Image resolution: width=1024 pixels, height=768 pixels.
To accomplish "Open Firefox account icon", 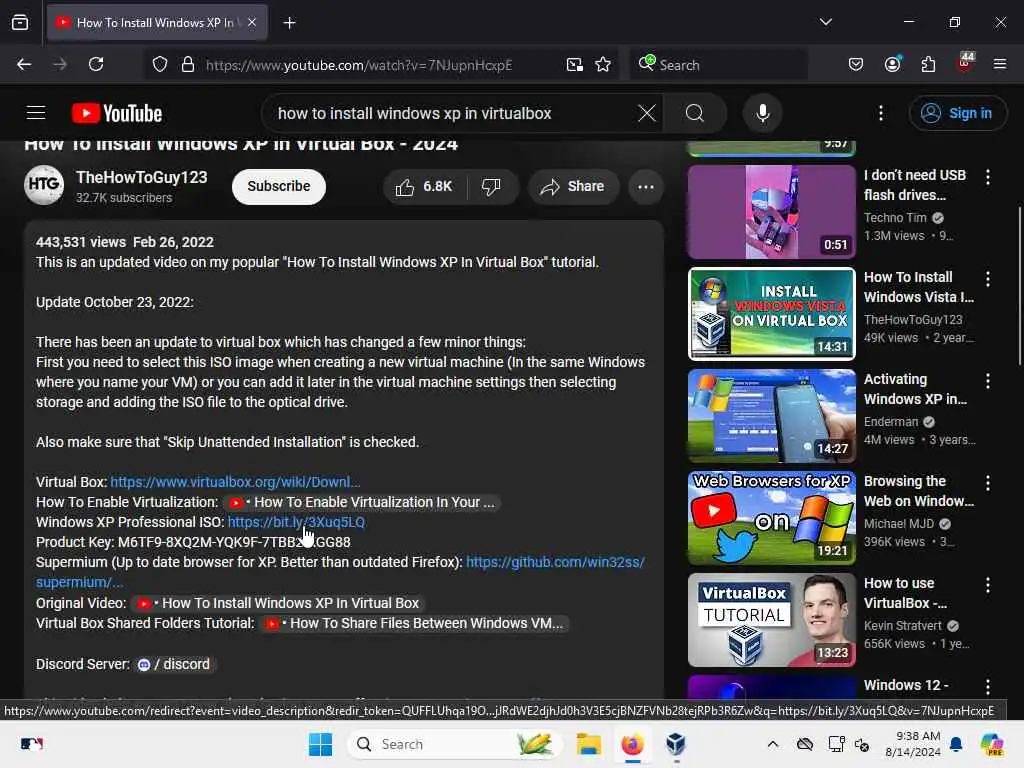I will point(892,64).
